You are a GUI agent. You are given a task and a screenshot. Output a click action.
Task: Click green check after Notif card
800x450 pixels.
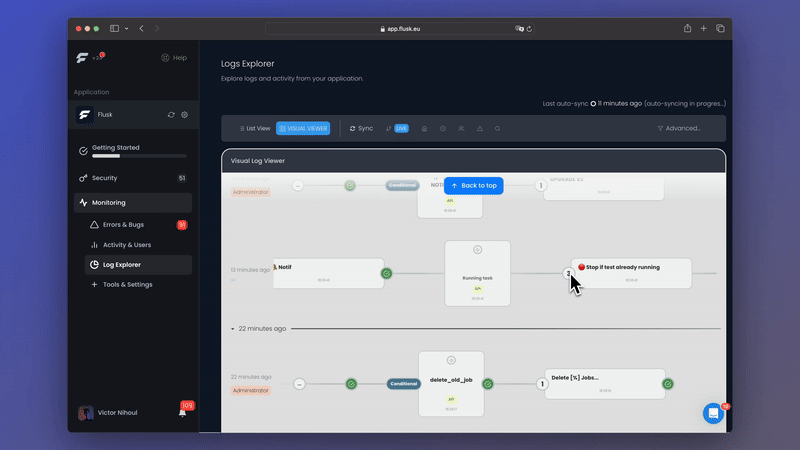coord(387,274)
